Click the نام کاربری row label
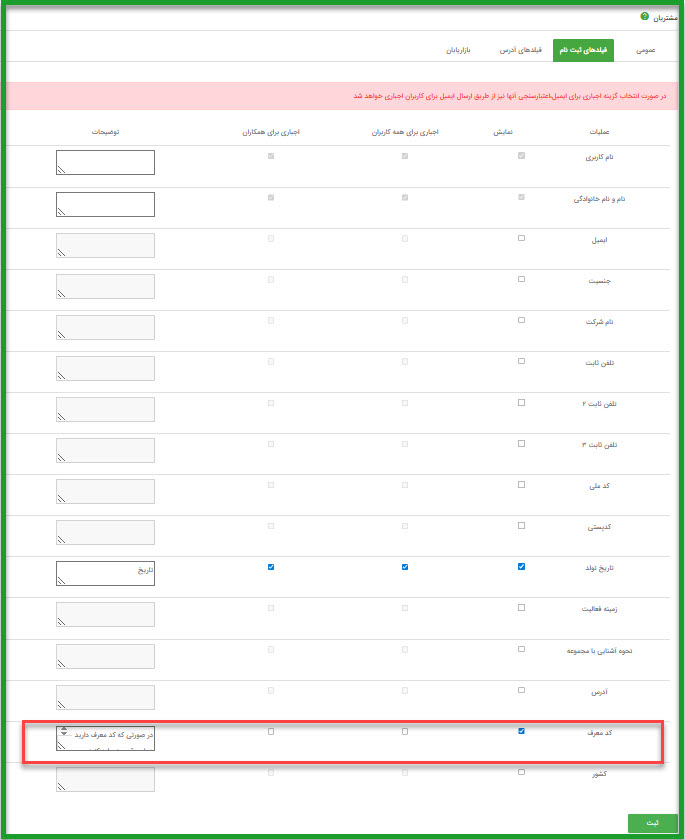685x840 pixels. tap(599, 158)
